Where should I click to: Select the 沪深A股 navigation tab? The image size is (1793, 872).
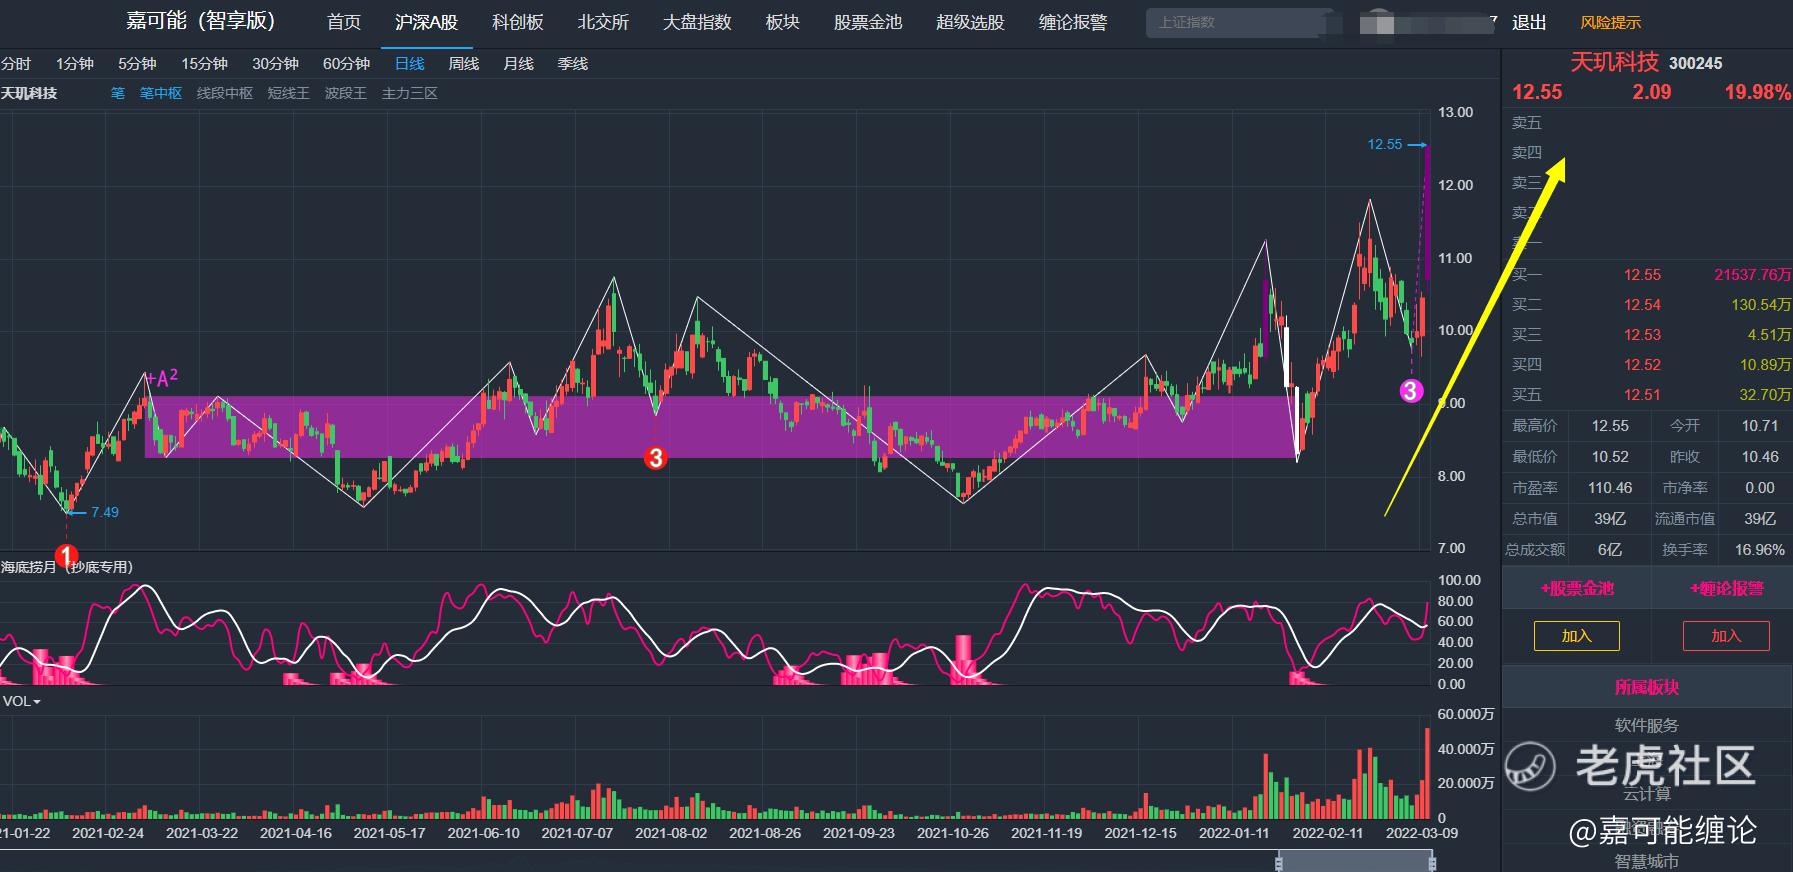[427, 22]
